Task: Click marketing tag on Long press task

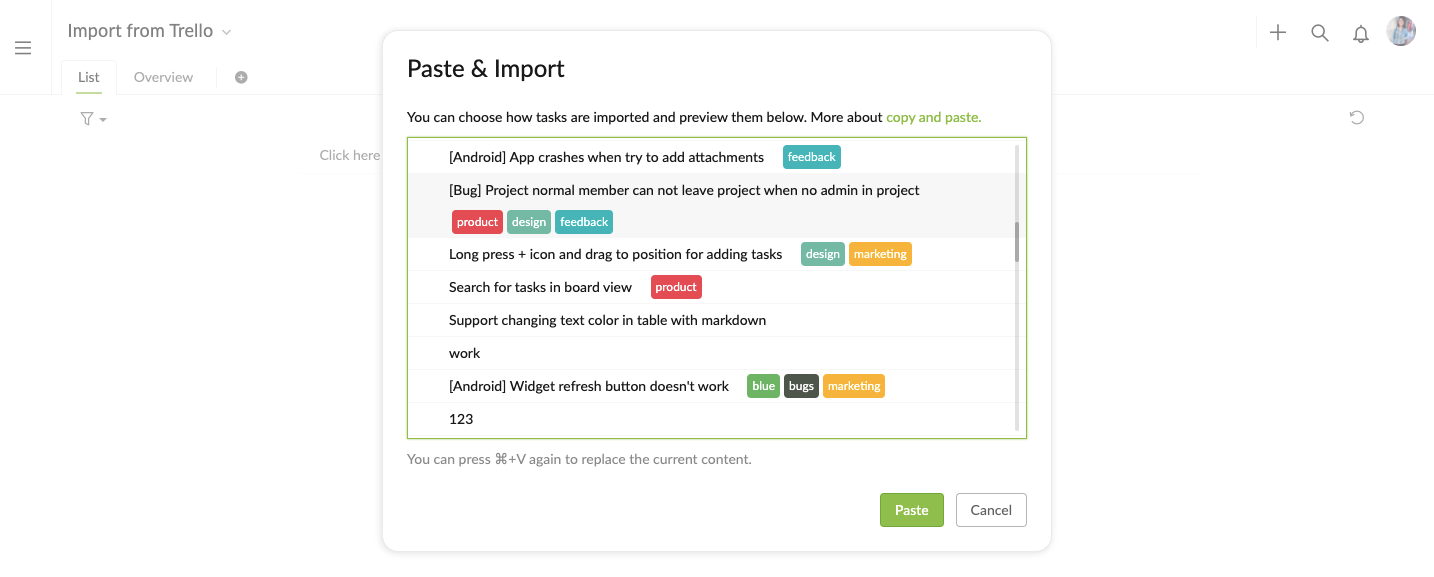Action: click(881, 254)
